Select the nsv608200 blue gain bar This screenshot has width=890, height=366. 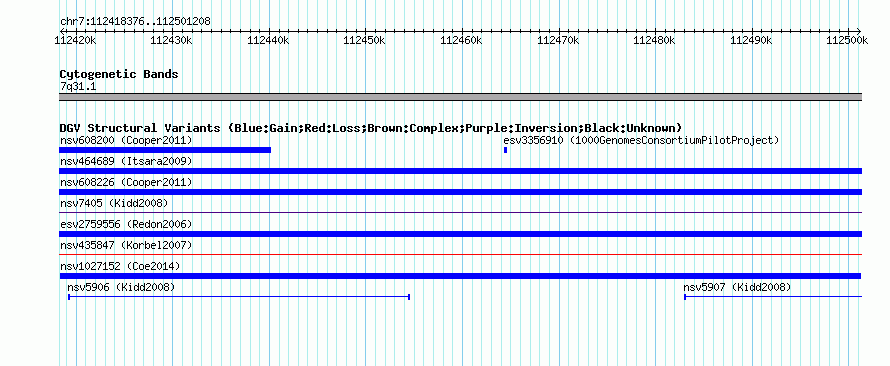[165, 150]
